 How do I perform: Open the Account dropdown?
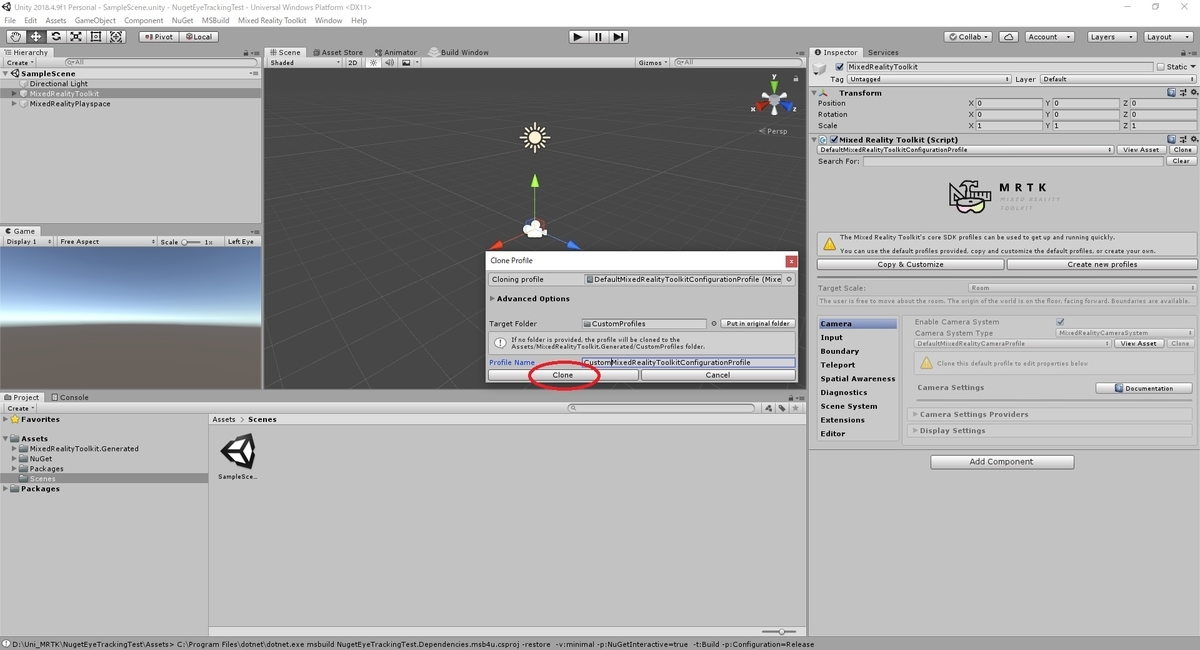click(x=1049, y=37)
